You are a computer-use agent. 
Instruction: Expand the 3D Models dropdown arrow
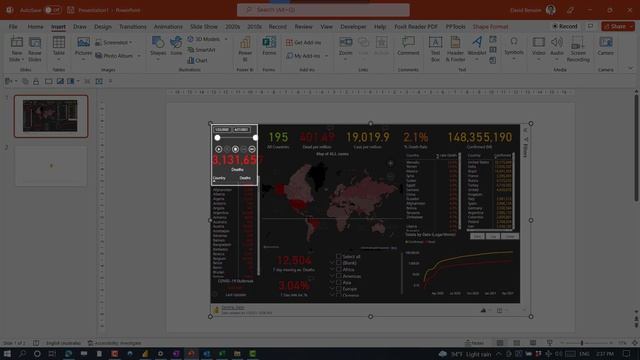[x=226, y=39]
